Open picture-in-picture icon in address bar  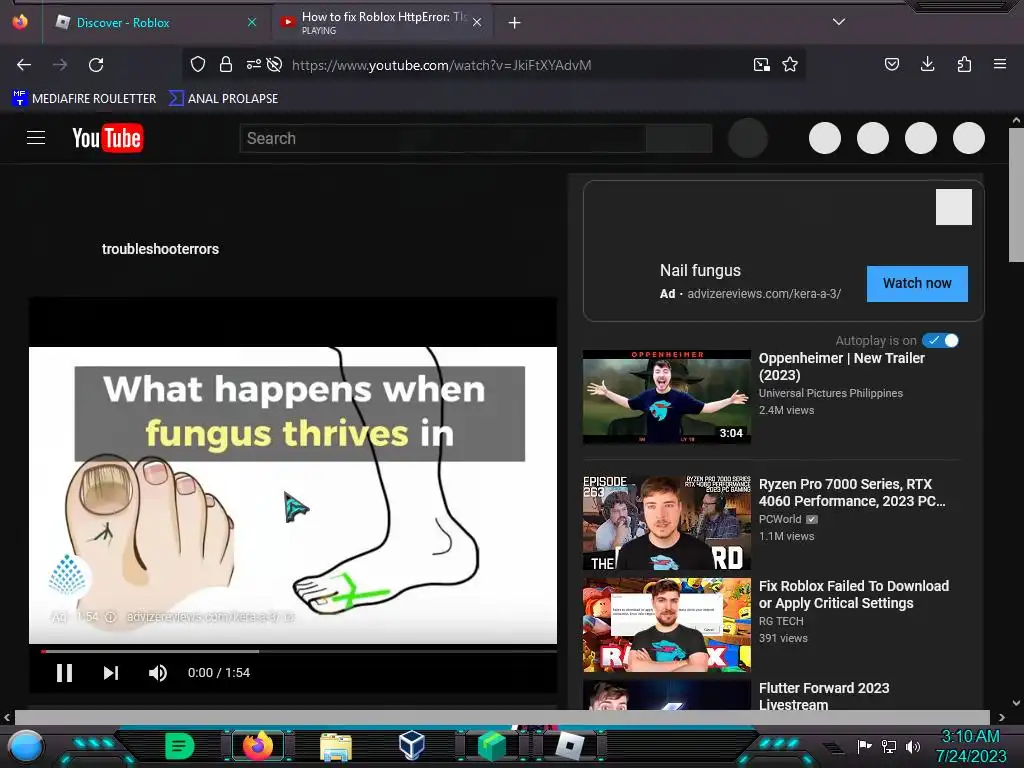pos(761,65)
